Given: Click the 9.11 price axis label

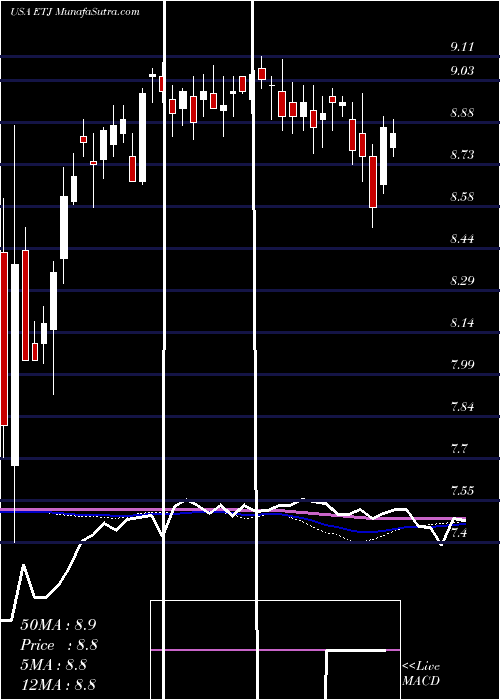Looking at the screenshot, I should [x=462, y=47].
